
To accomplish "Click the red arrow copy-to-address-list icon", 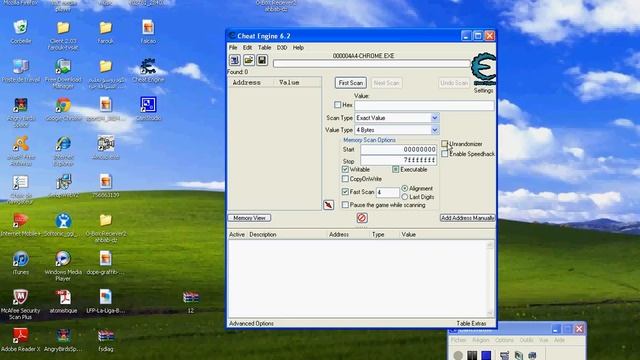I will [329, 205].
